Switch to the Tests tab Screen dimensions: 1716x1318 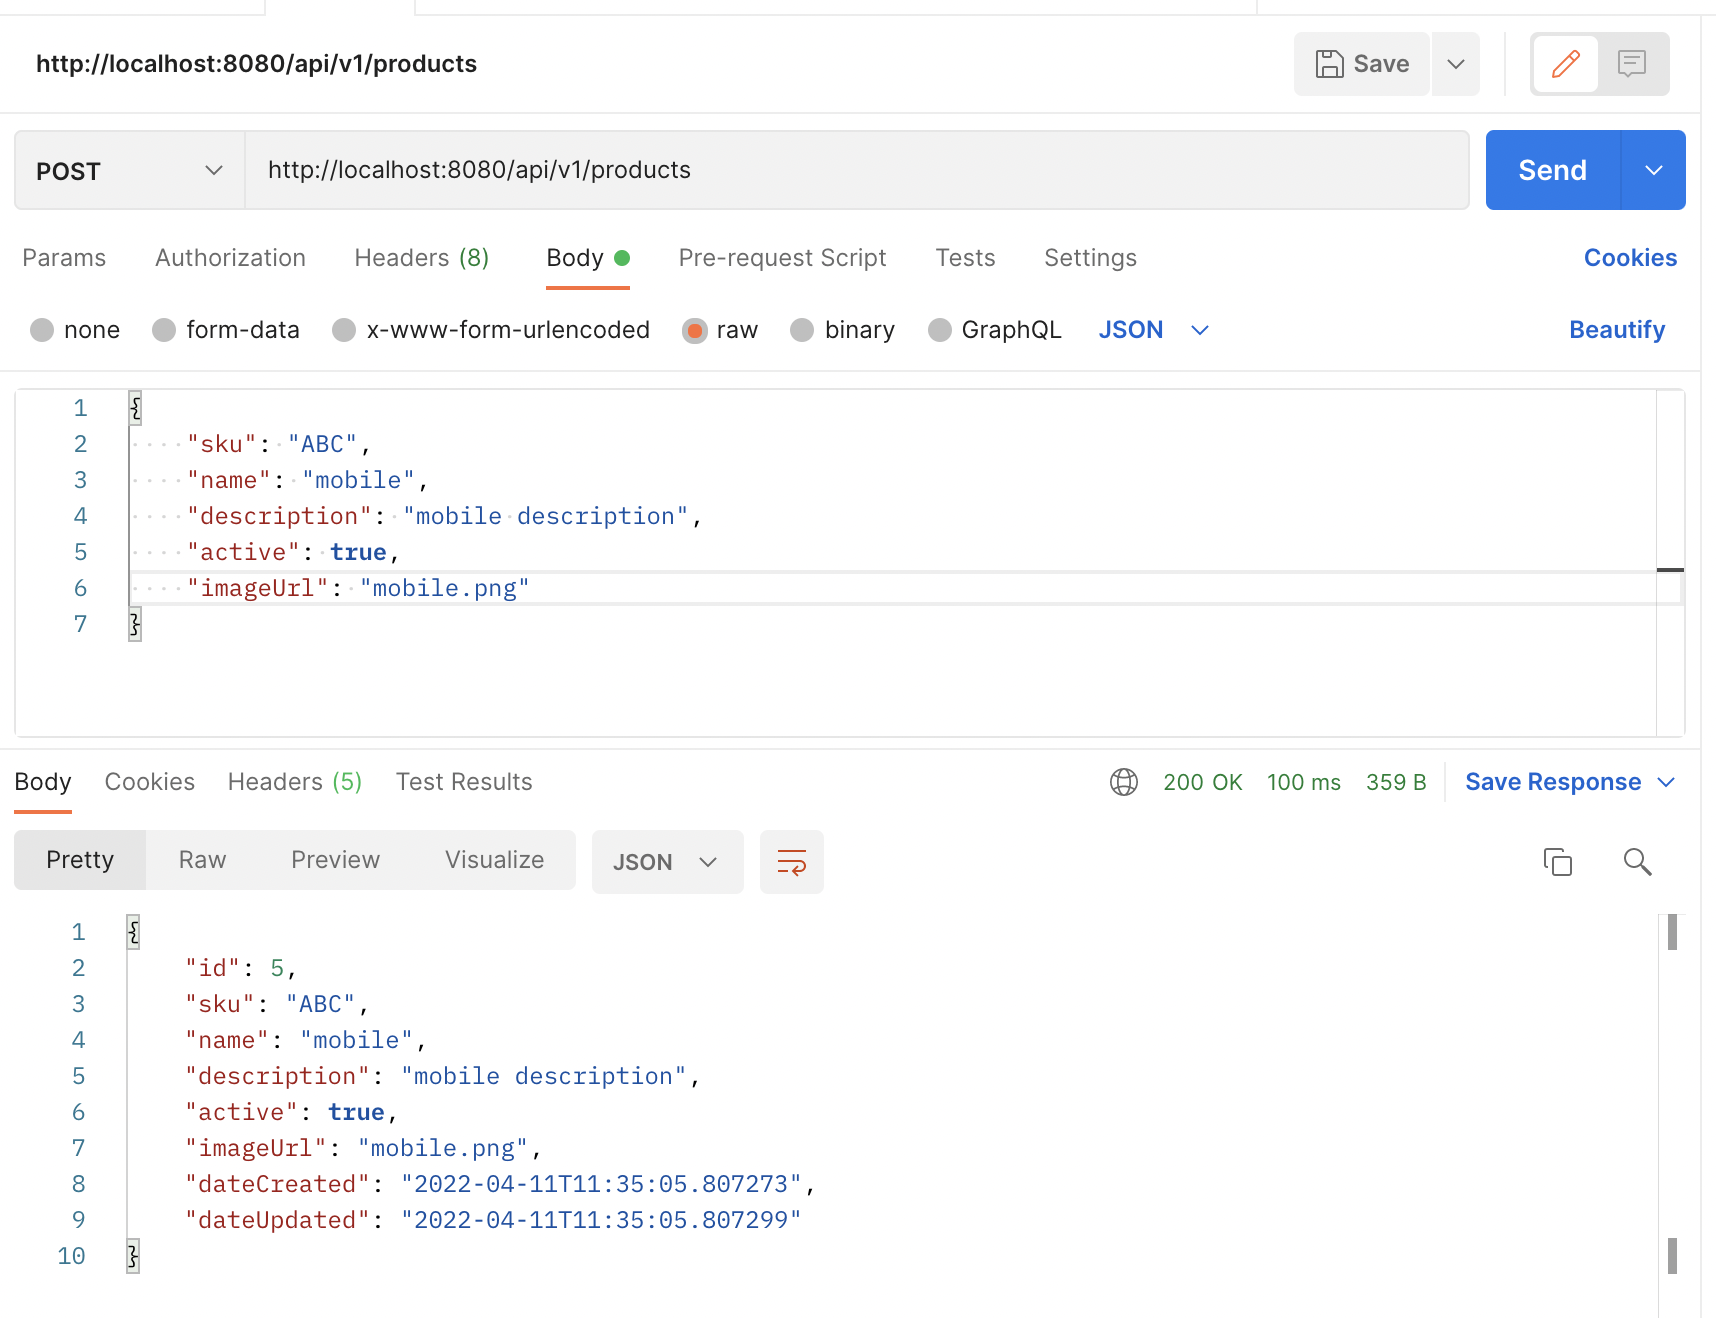pyautogui.click(x=965, y=258)
